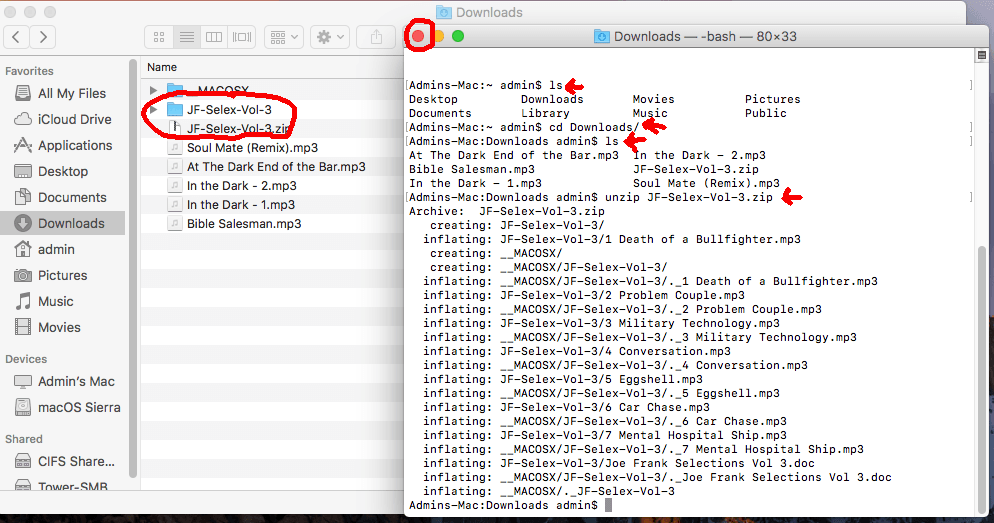Select Downloads in Finder sidebar
This screenshot has height=523, width=994.
point(62,223)
